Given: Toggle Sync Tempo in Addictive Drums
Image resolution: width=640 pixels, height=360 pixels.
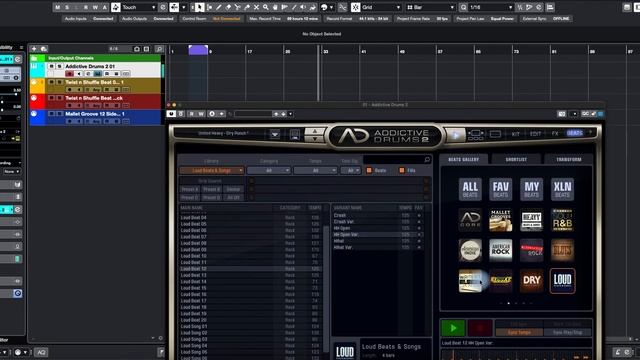Looking at the screenshot, I should point(519,332).
